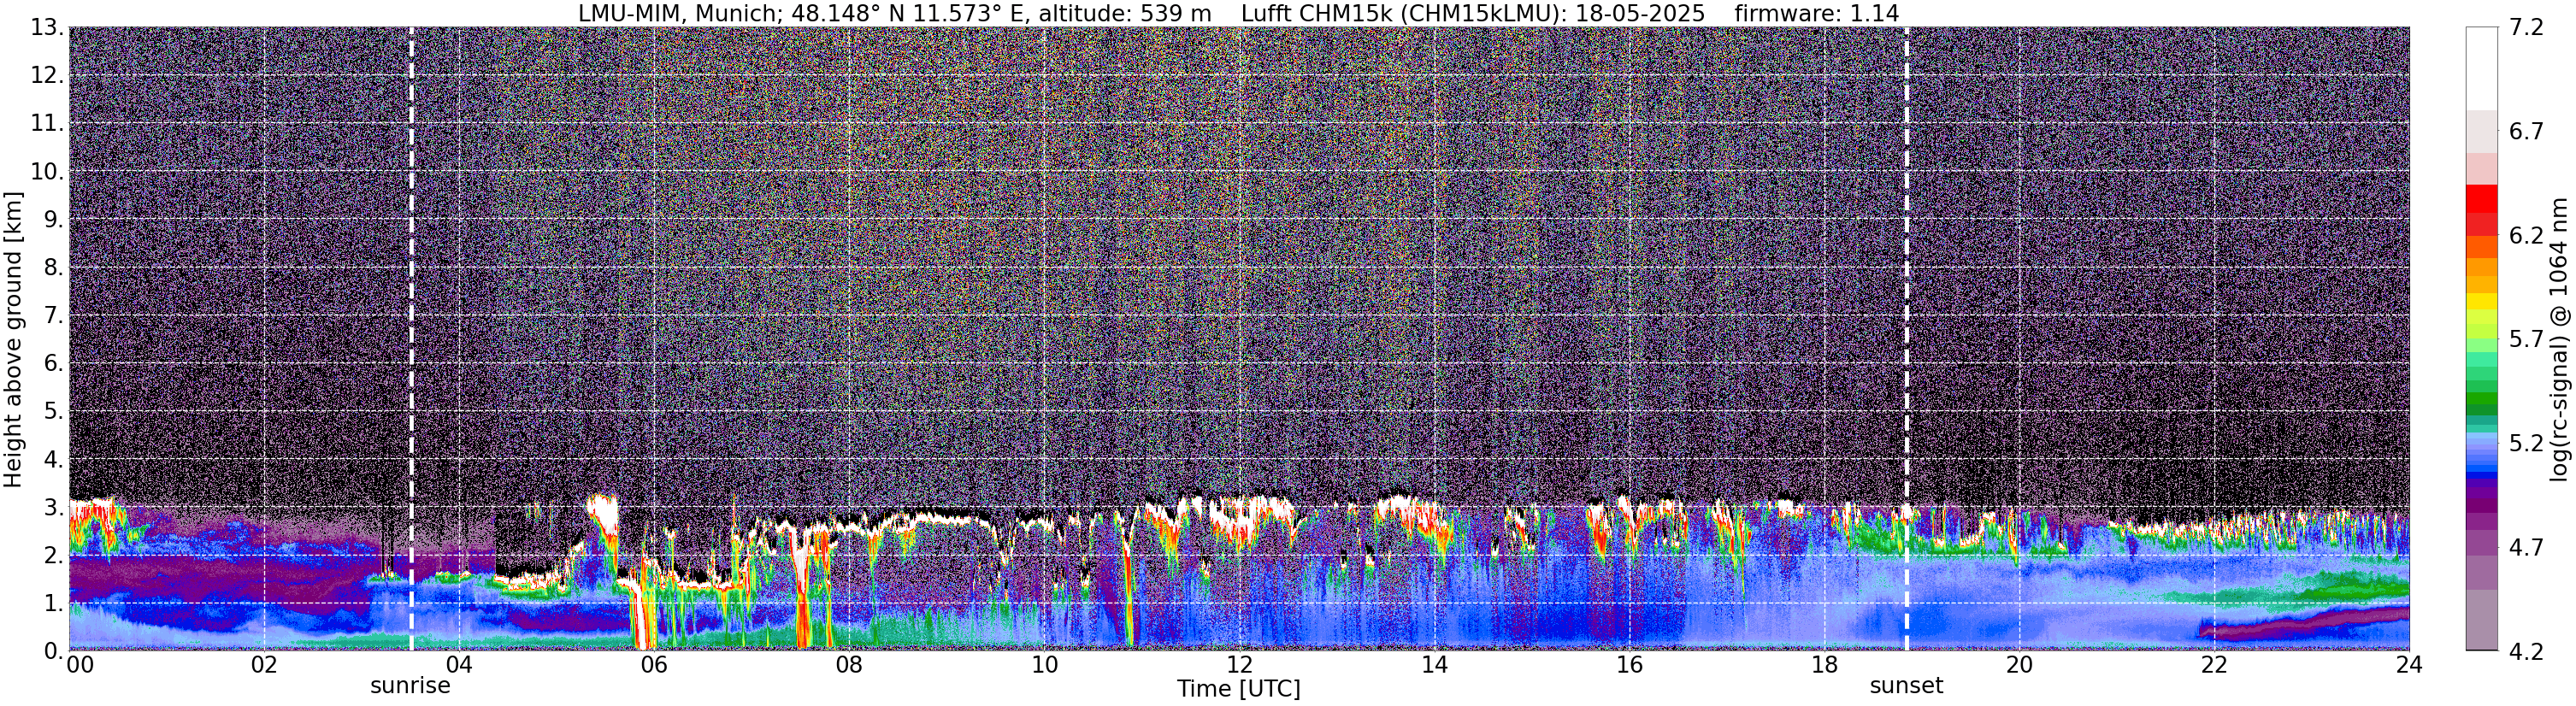2576x706 pixels.
Task: Click the 'Time [UTC]' axis label
Action: tap(1239, 689)
